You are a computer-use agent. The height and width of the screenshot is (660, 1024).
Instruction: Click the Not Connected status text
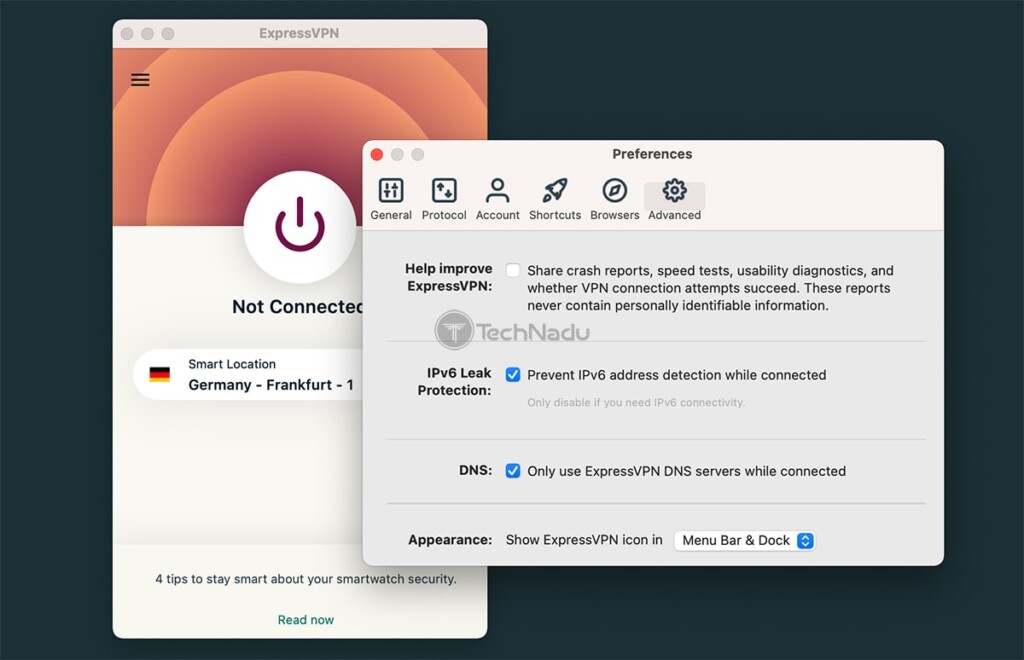pos(298,307)
